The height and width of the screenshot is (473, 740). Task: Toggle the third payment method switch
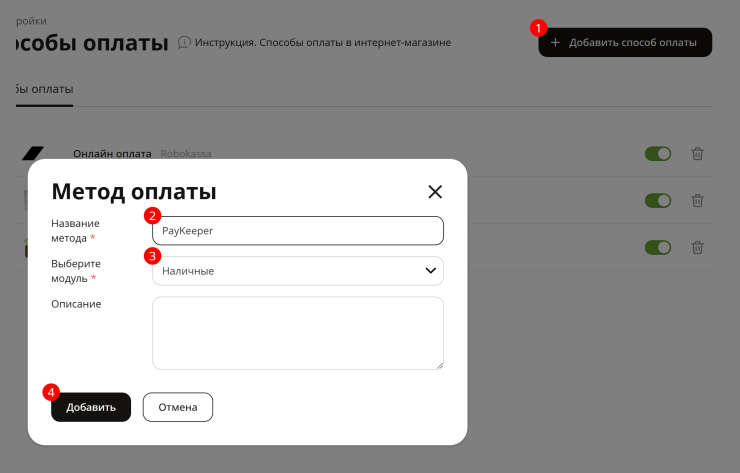(x=658, y=247)
